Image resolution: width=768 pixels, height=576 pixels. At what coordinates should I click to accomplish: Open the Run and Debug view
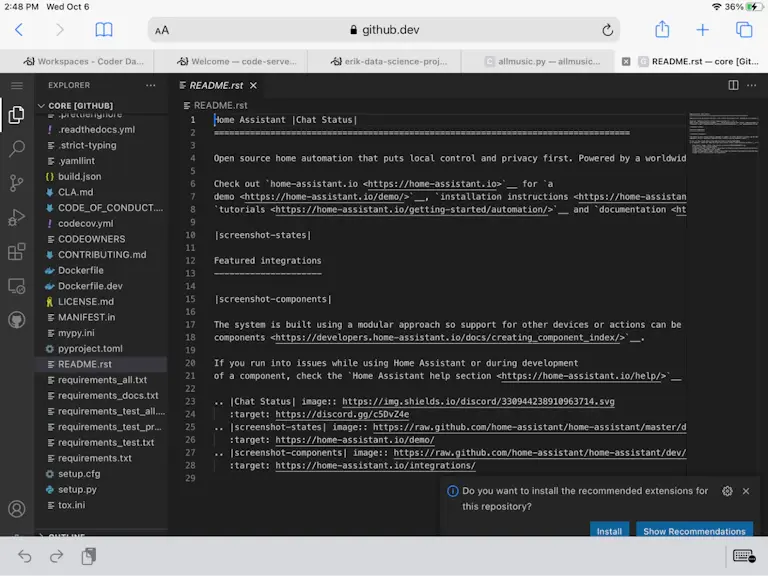click(17, 217)
